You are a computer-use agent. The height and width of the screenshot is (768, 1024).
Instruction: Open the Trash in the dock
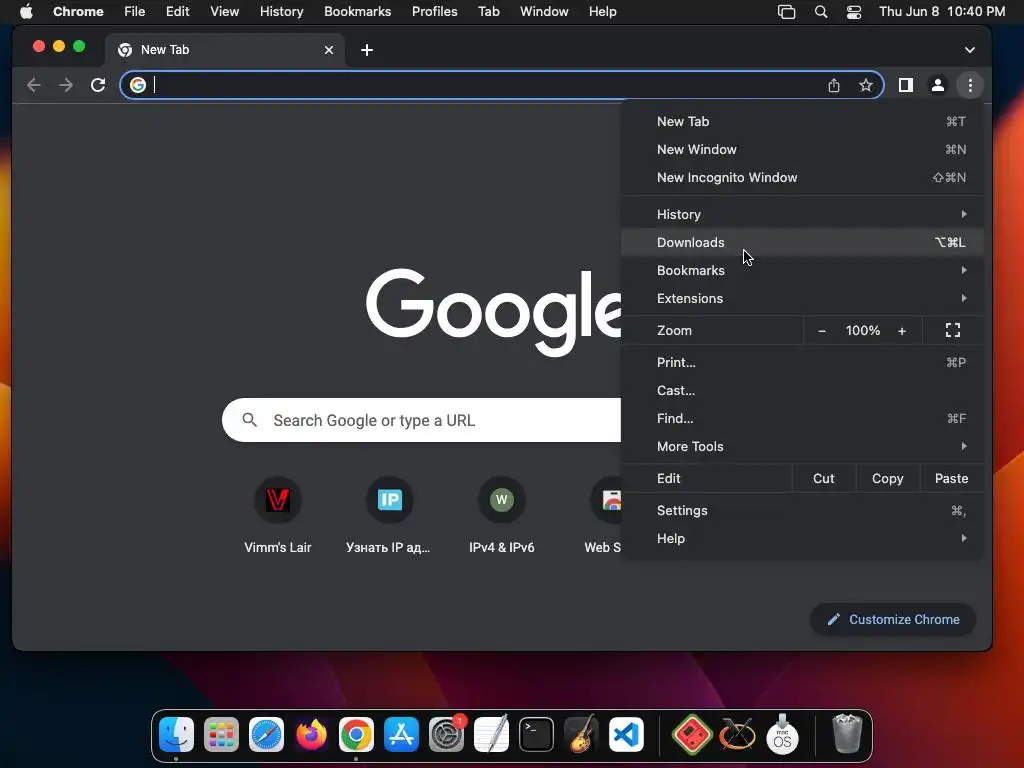click(x=847, y=735)
